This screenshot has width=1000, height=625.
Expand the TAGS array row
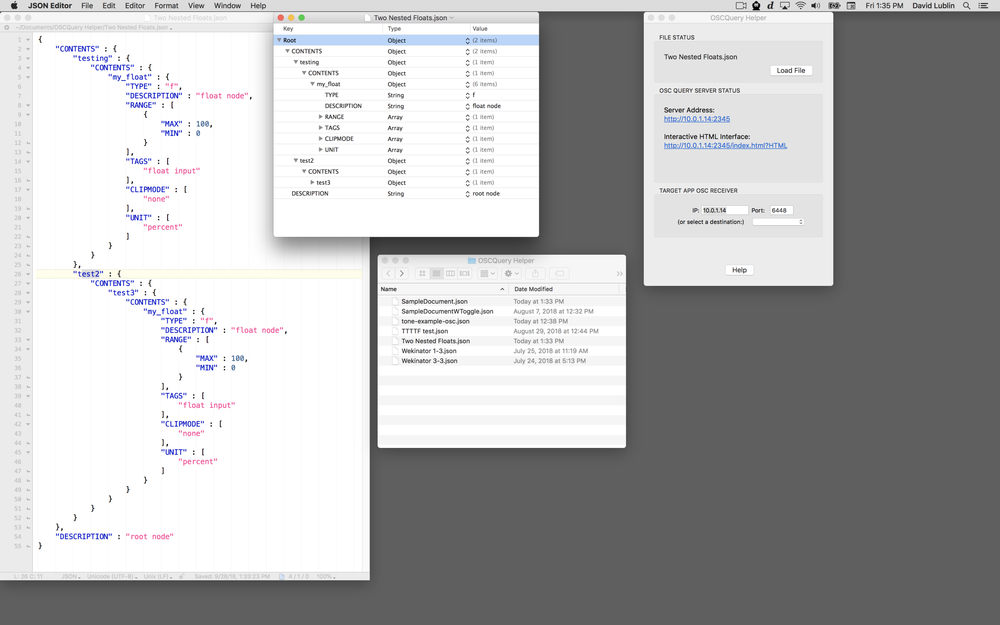tap(321, 128)
